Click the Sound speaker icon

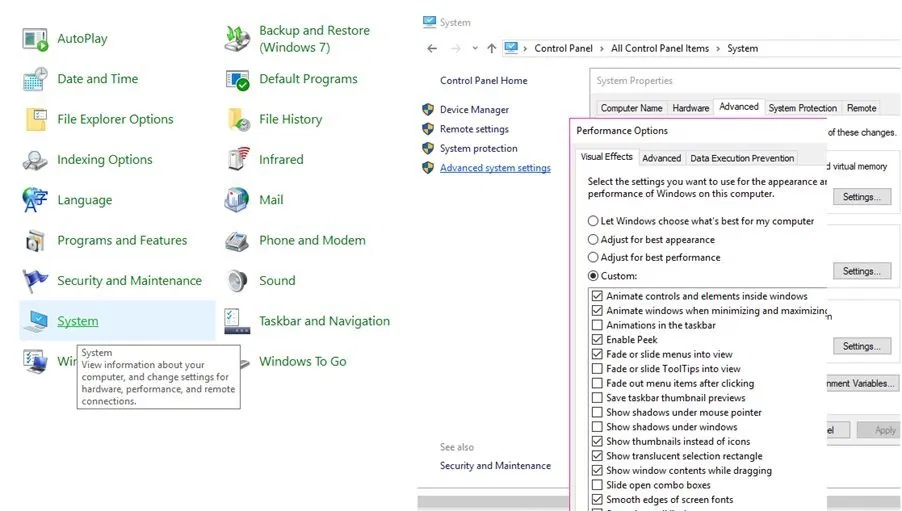click(237, 281)
